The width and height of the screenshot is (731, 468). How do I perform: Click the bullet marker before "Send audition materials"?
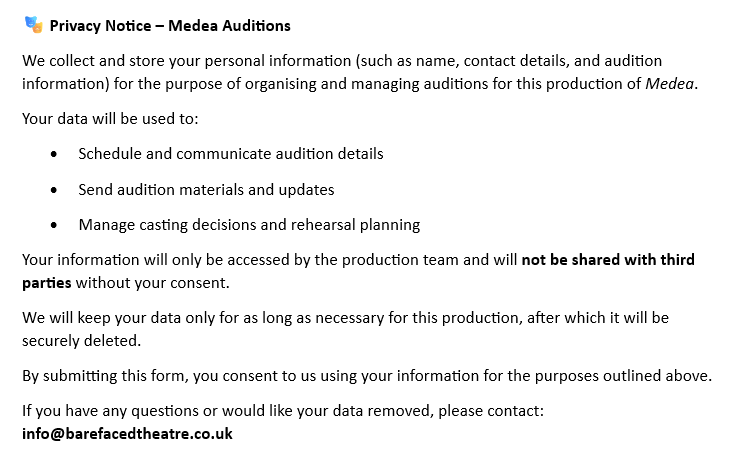click(53, 190)
